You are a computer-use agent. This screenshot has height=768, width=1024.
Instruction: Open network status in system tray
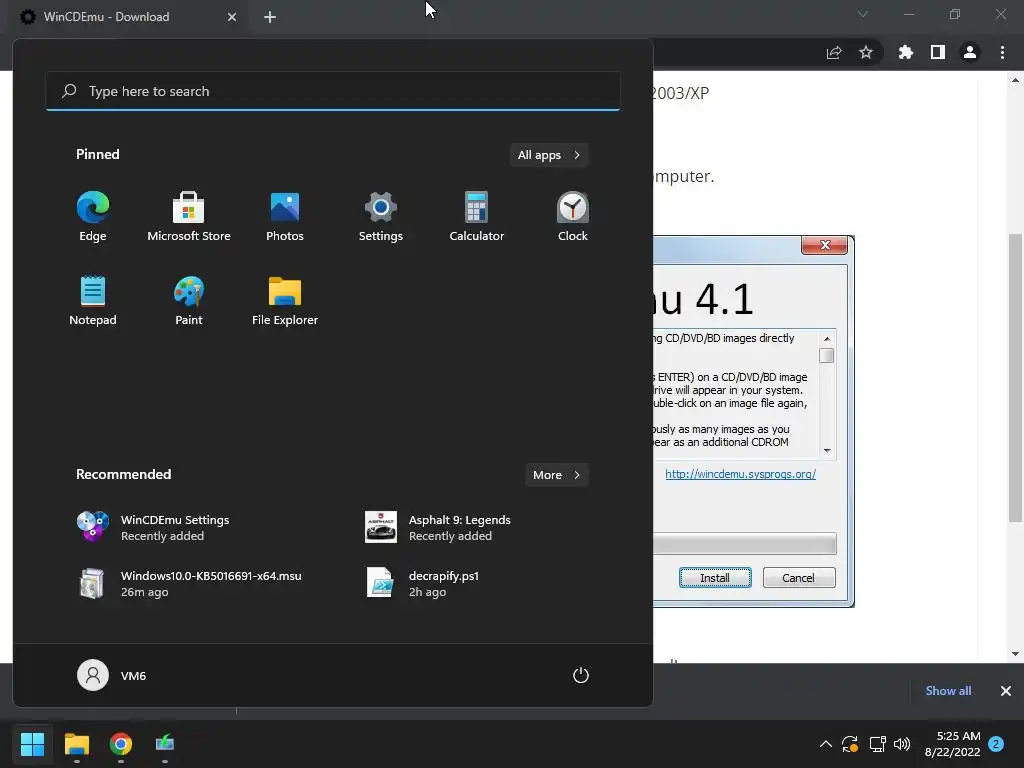coord(877,744)
